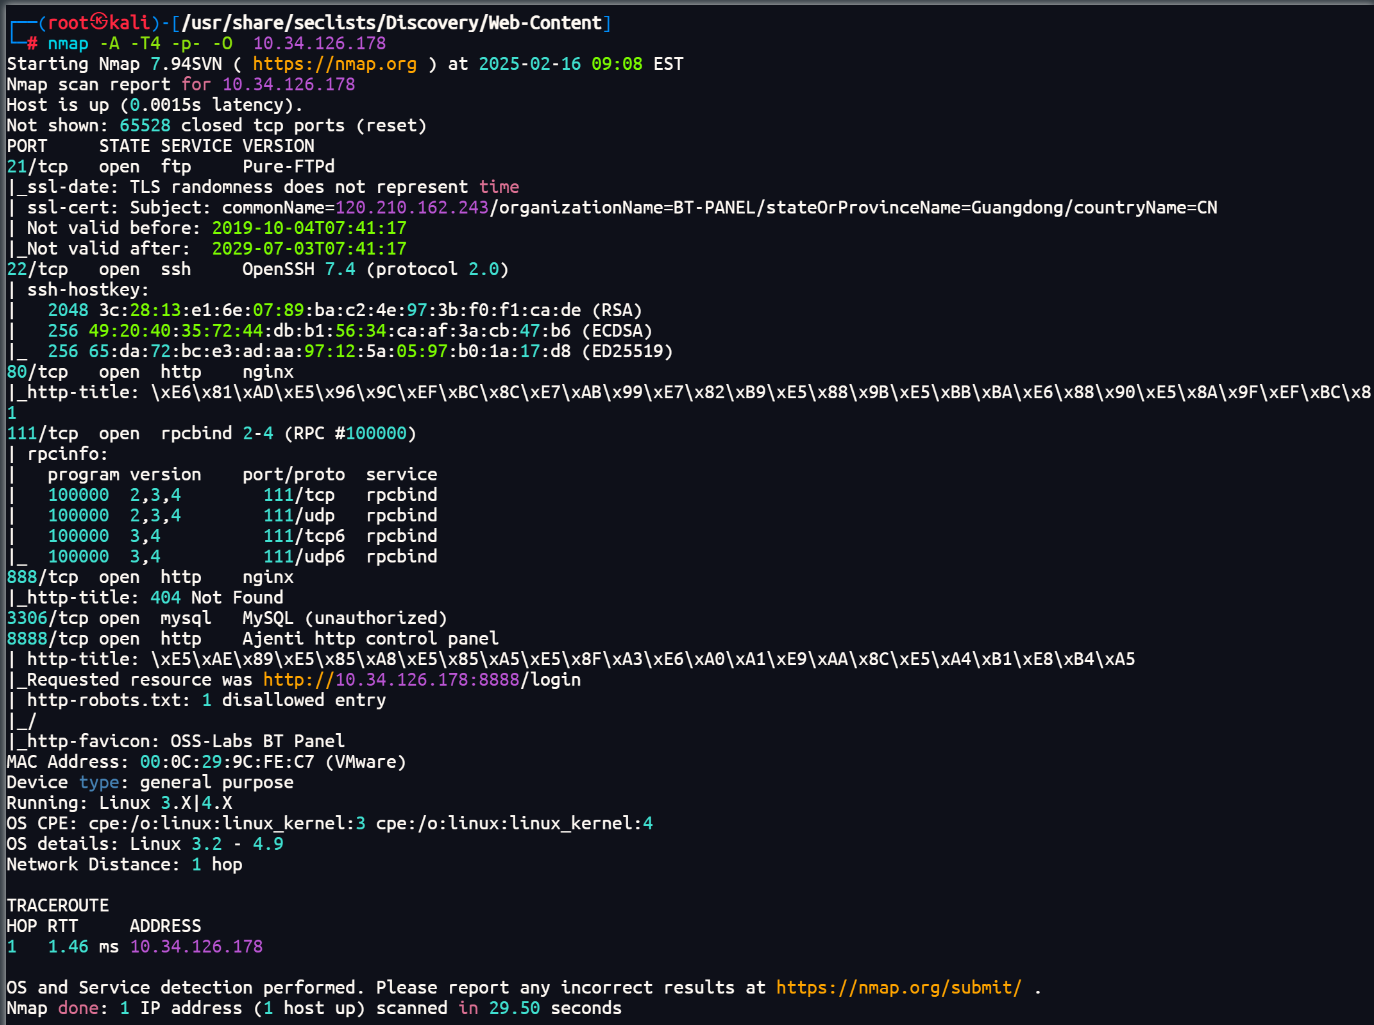Screen dimensions: 1374x1025
Task: Click 'Ajenti http control panel' text
Action: [x=370, y=639]
